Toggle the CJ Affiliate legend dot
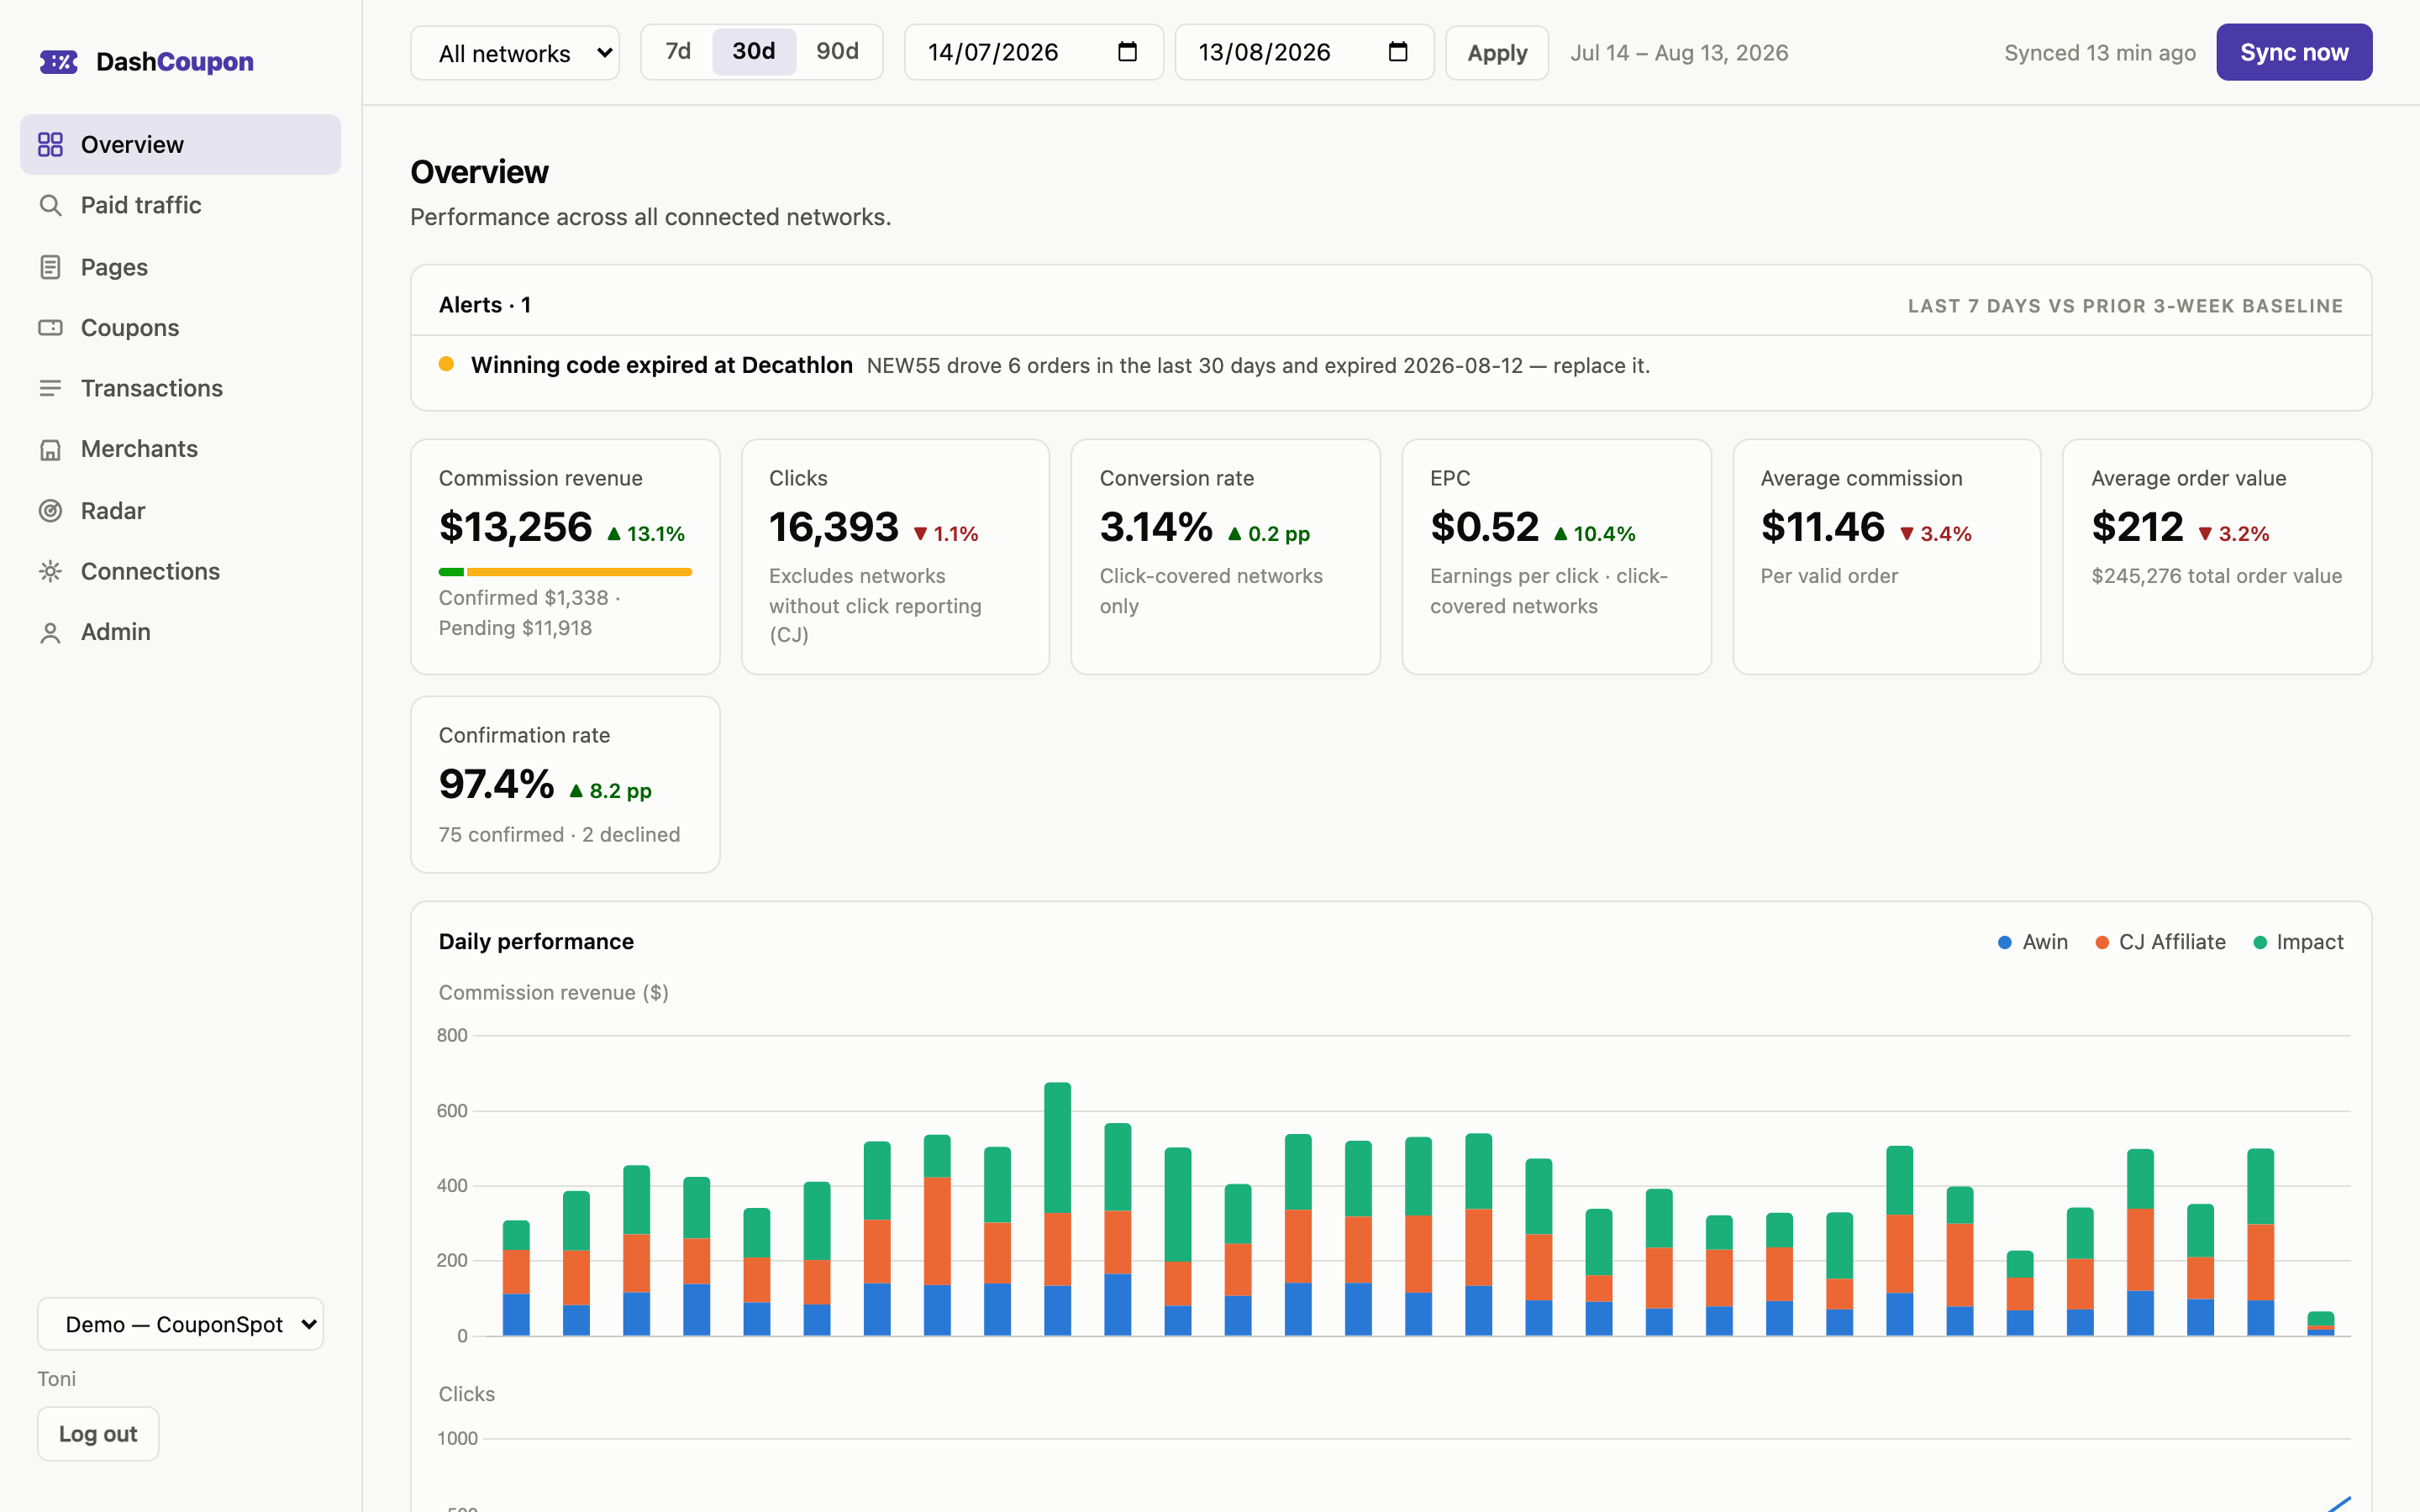Viewport: 2420px width, 1512px height. click(2101, 942)
